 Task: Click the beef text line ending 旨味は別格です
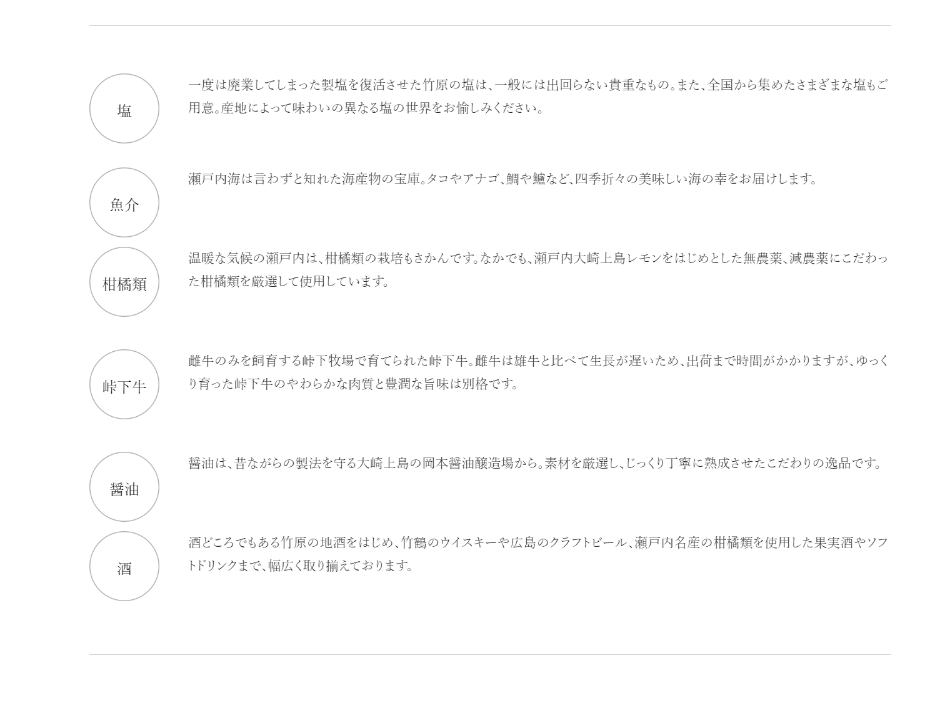coord(353,384)
